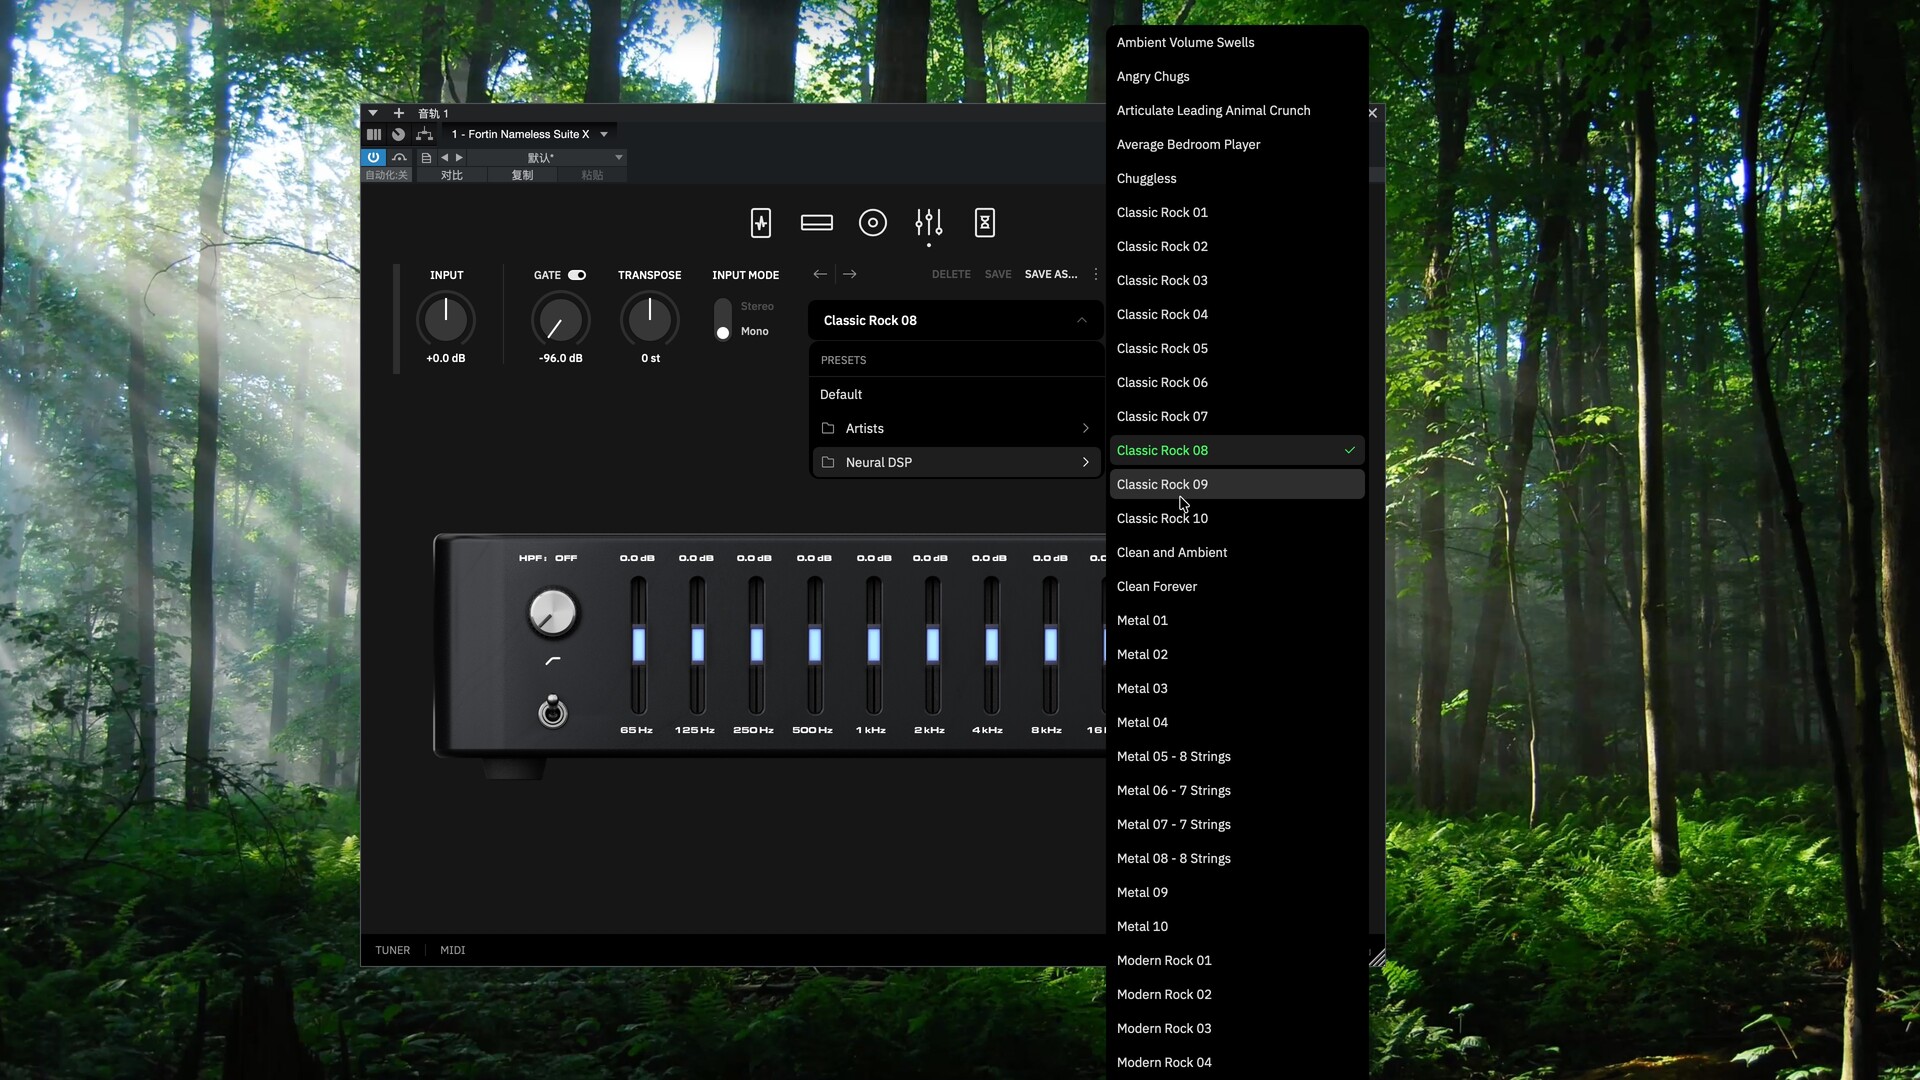Image resolution: width=1920 pixels, height=1080 pixels.
Task: Go to previous preset with left arrow
Action: coord(820,274)
